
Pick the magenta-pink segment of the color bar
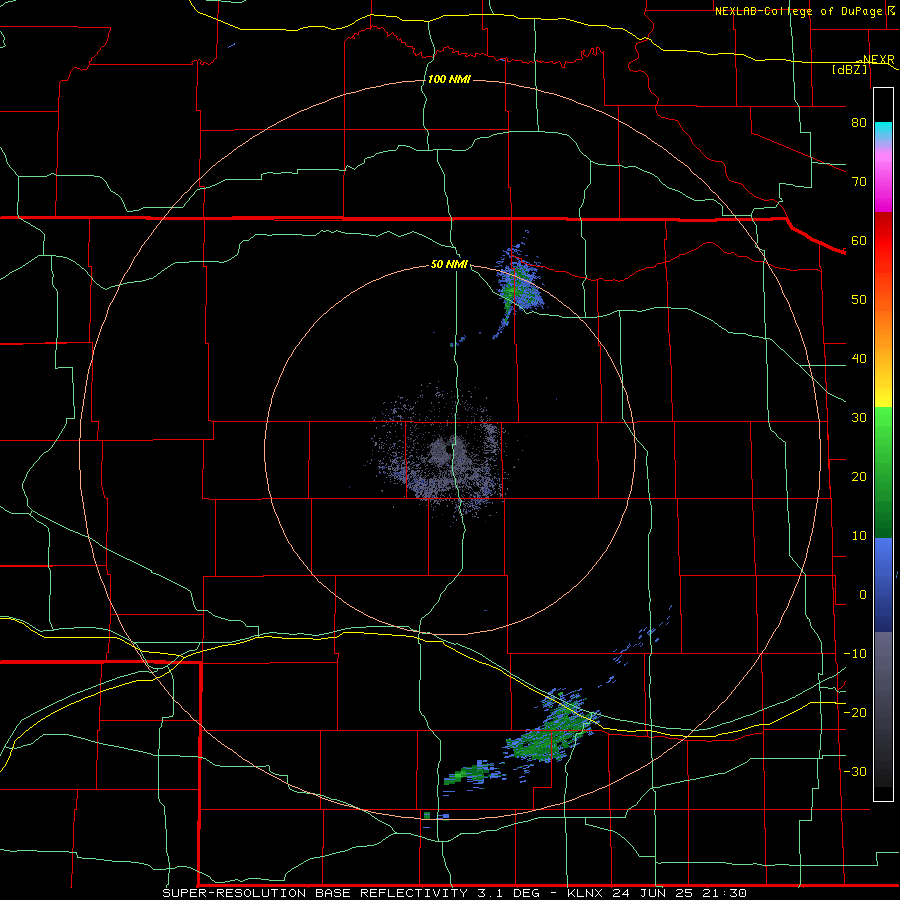883,181
